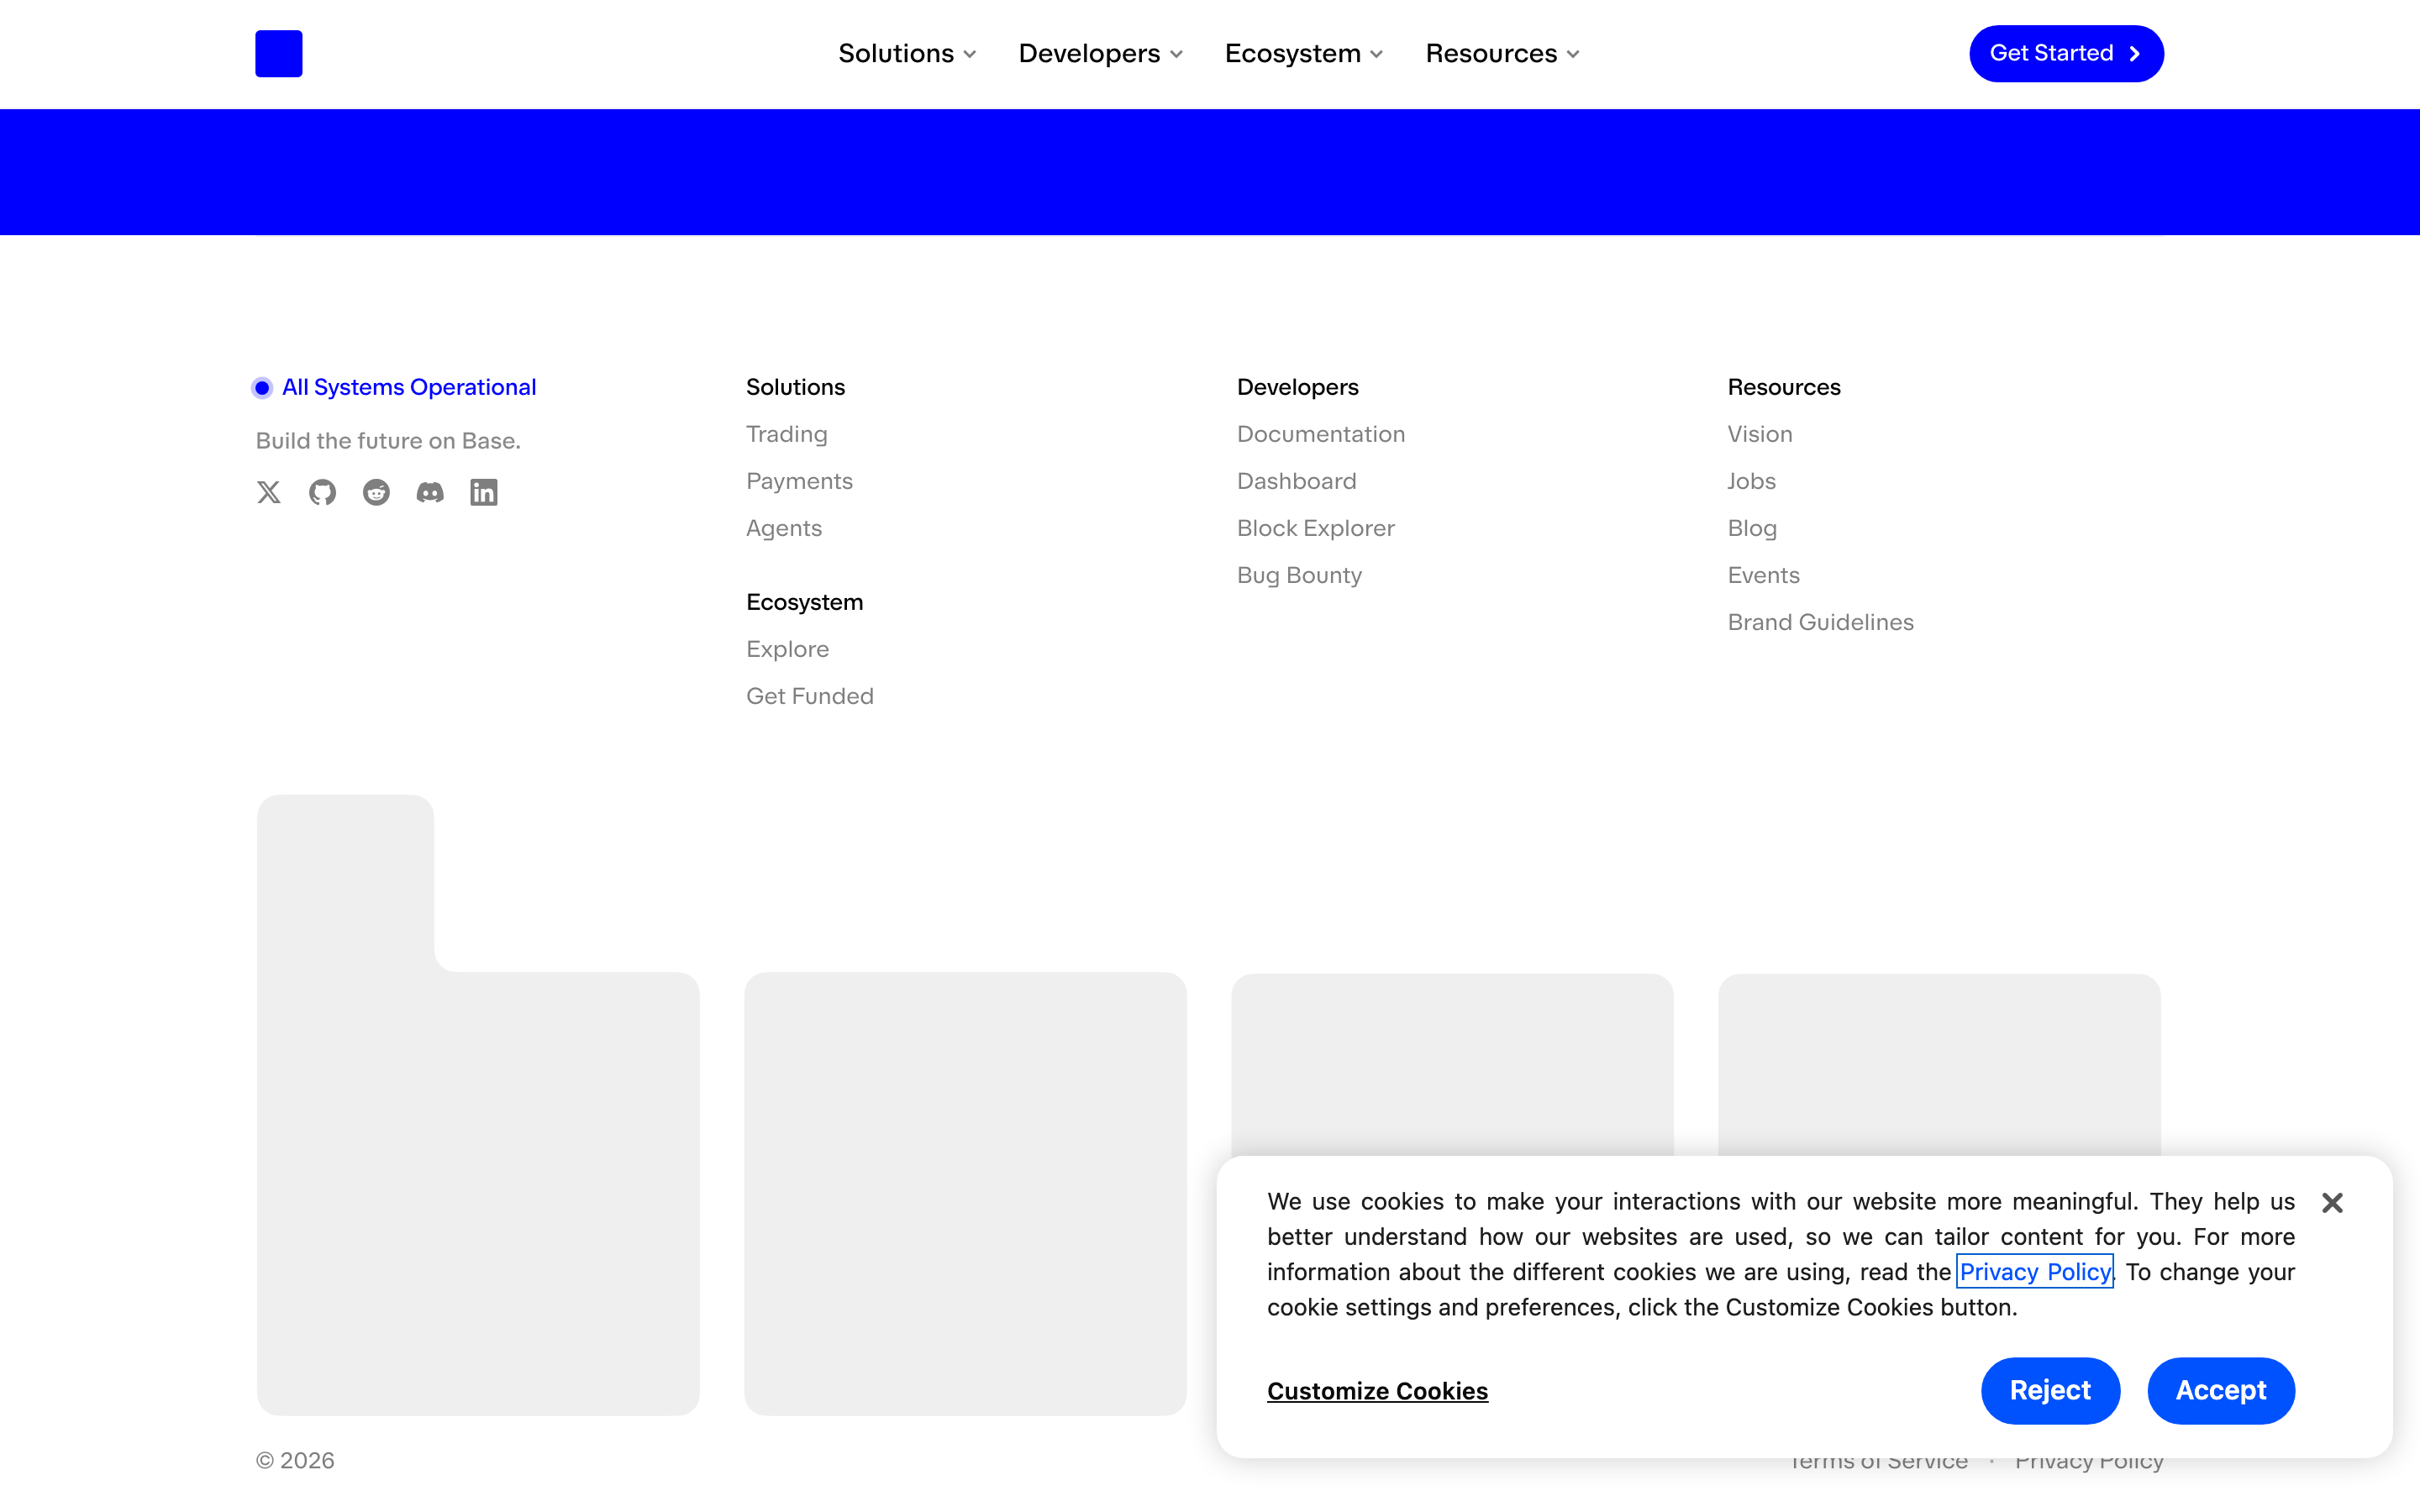Click the blue Base square logo
The image size is (2420, 1512).
(x=279, y=54)
